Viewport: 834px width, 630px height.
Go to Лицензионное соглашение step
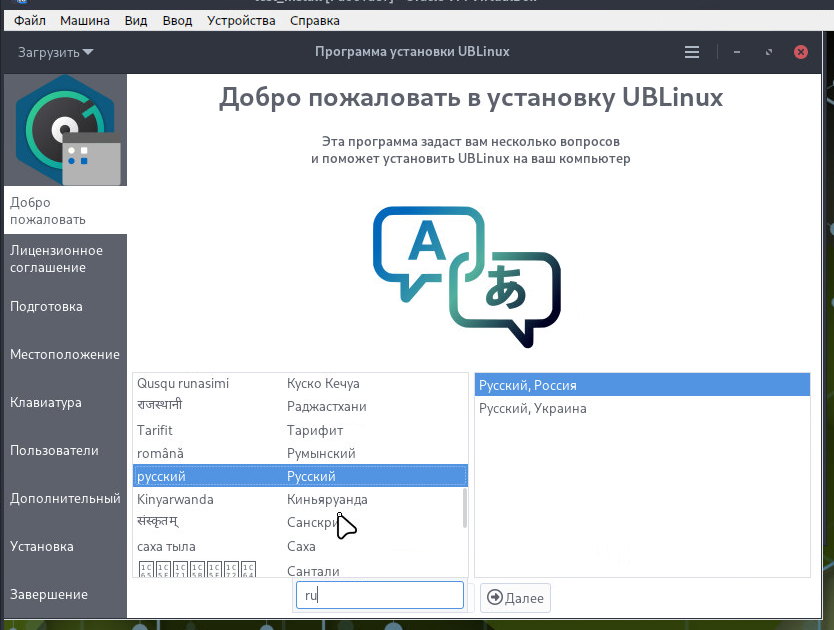[65, 259]
